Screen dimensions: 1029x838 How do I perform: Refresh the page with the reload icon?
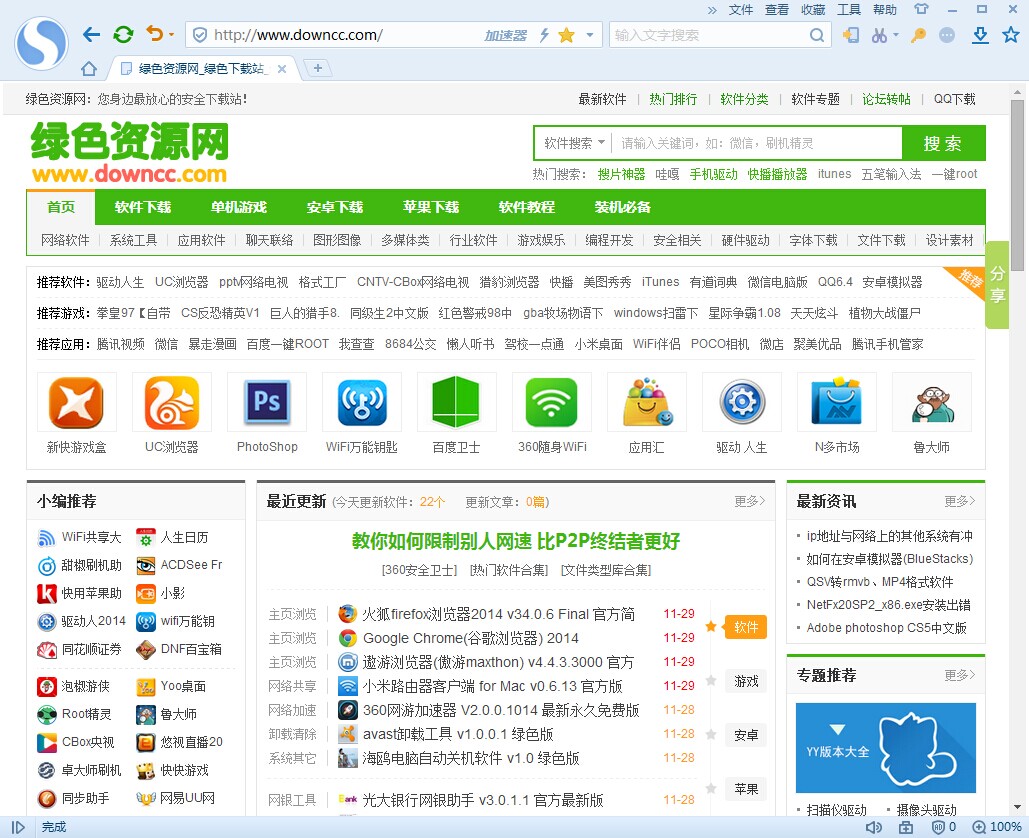[x=123, y=34]
